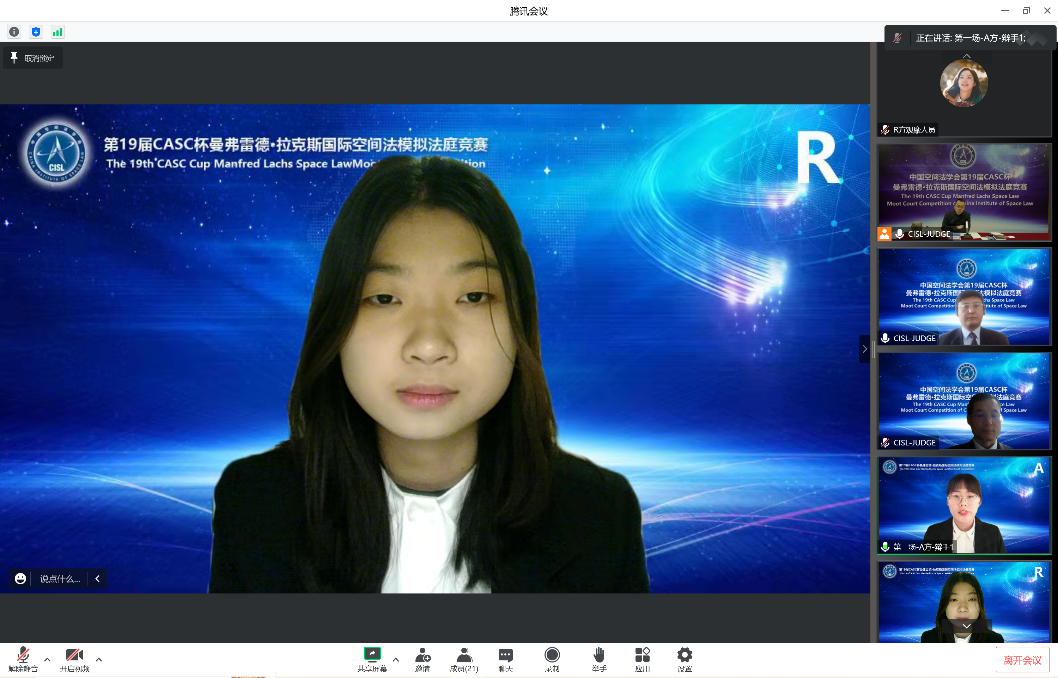1058x678 pixels.
Task: Start recording the meeting
Action: click(x=552, y=657)
